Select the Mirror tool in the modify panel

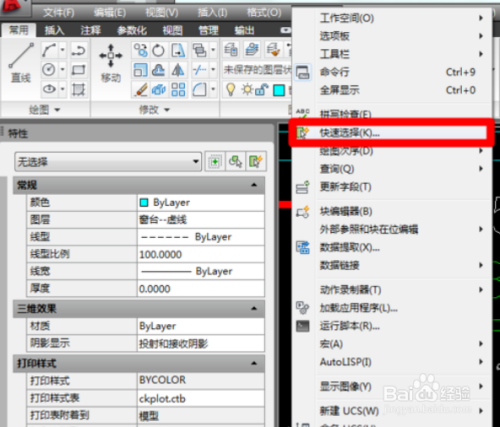[x=178, y=70]
